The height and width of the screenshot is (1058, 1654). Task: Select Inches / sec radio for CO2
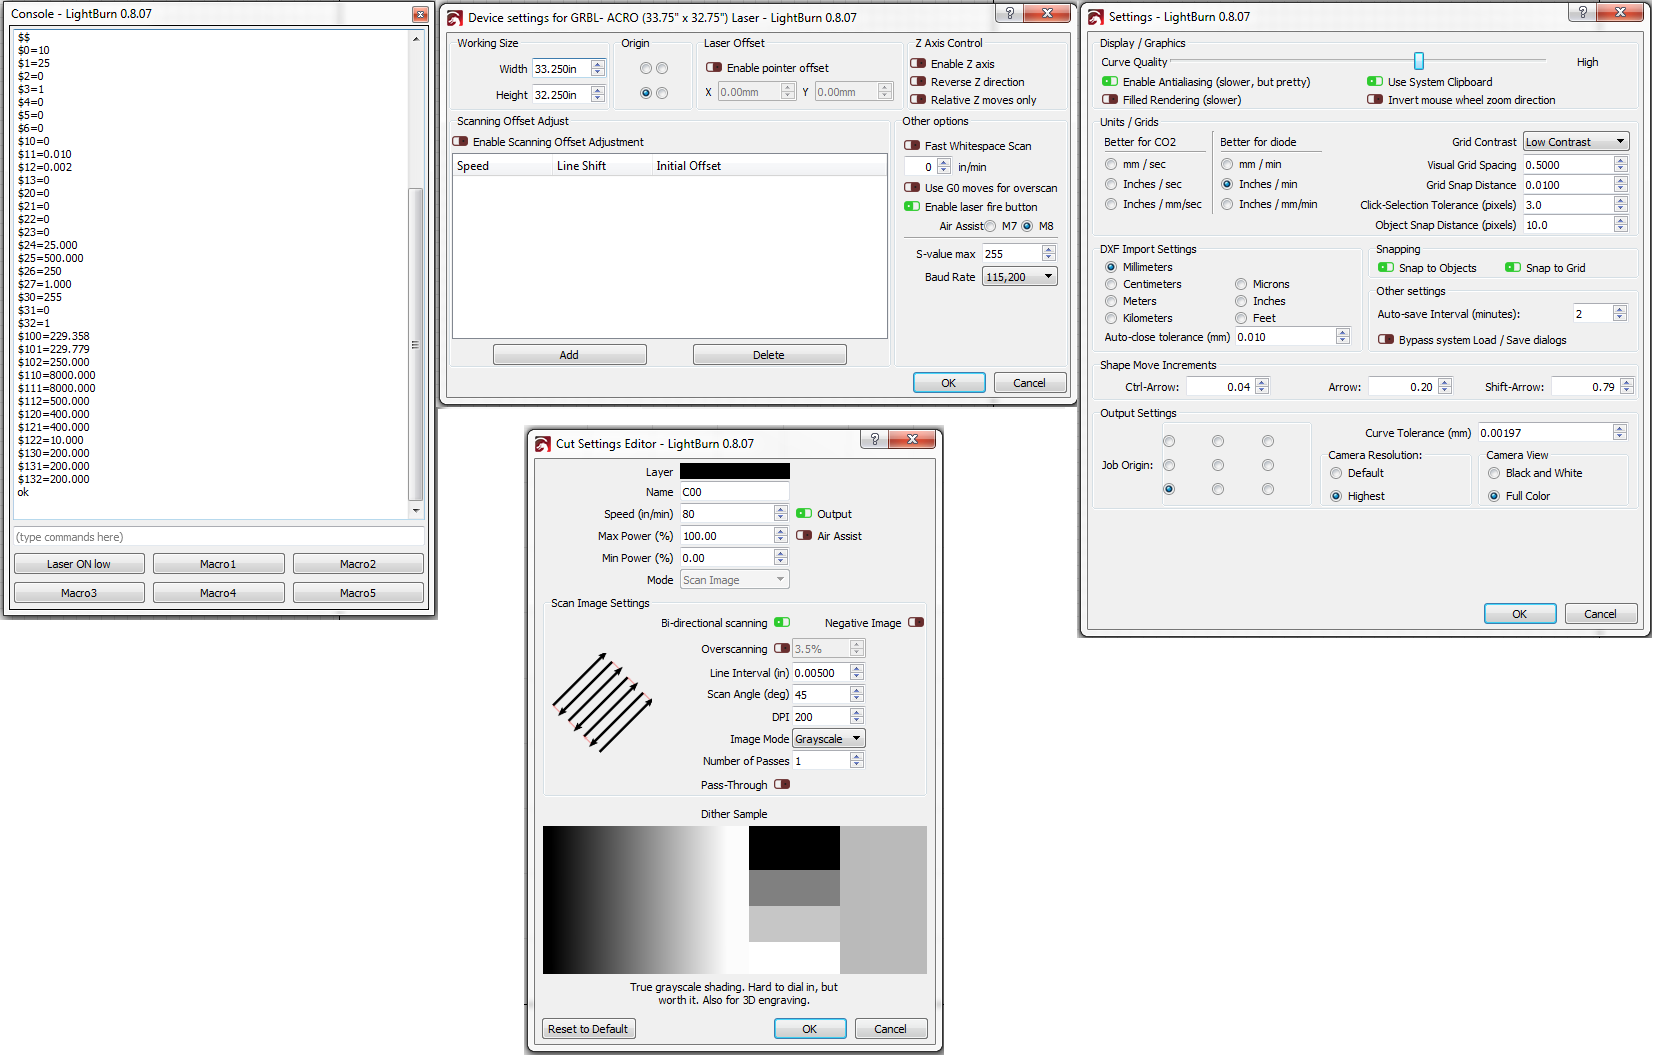(1111, 184)
